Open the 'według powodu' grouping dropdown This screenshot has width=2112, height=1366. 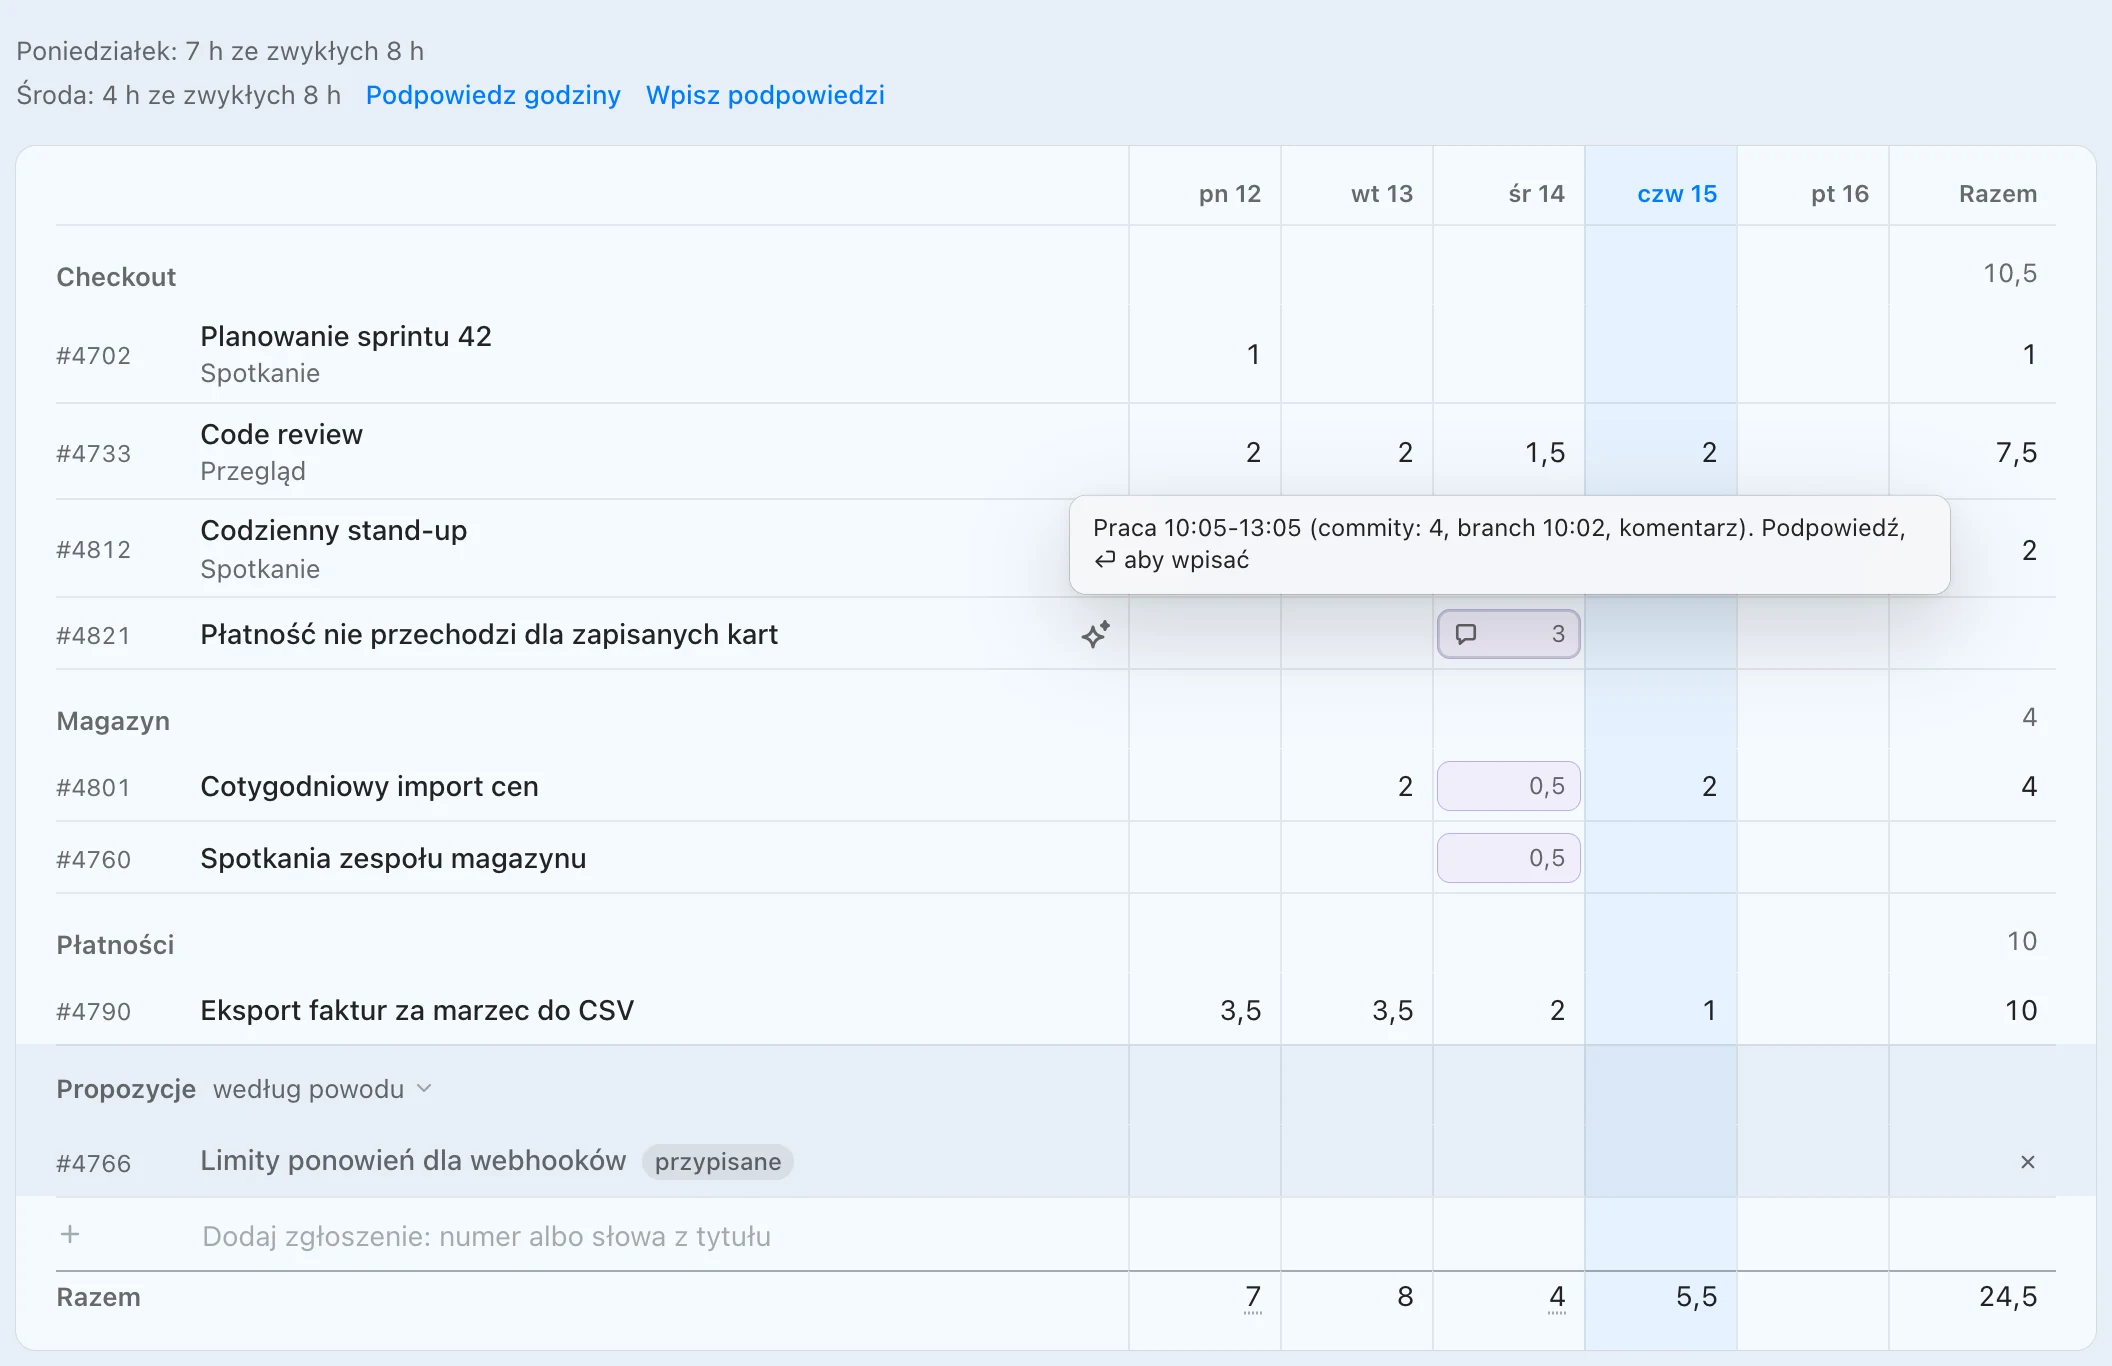pos(322,1089)
